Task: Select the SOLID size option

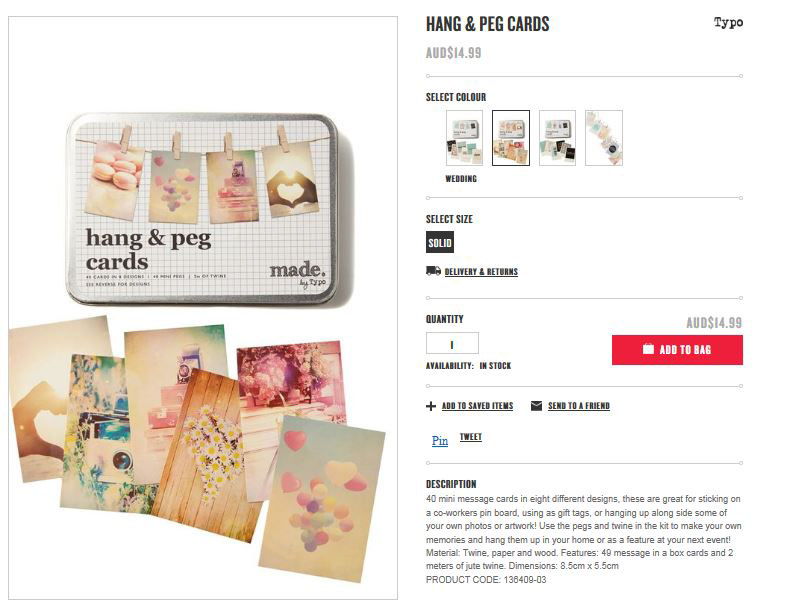Action: (x=440, y=243)
